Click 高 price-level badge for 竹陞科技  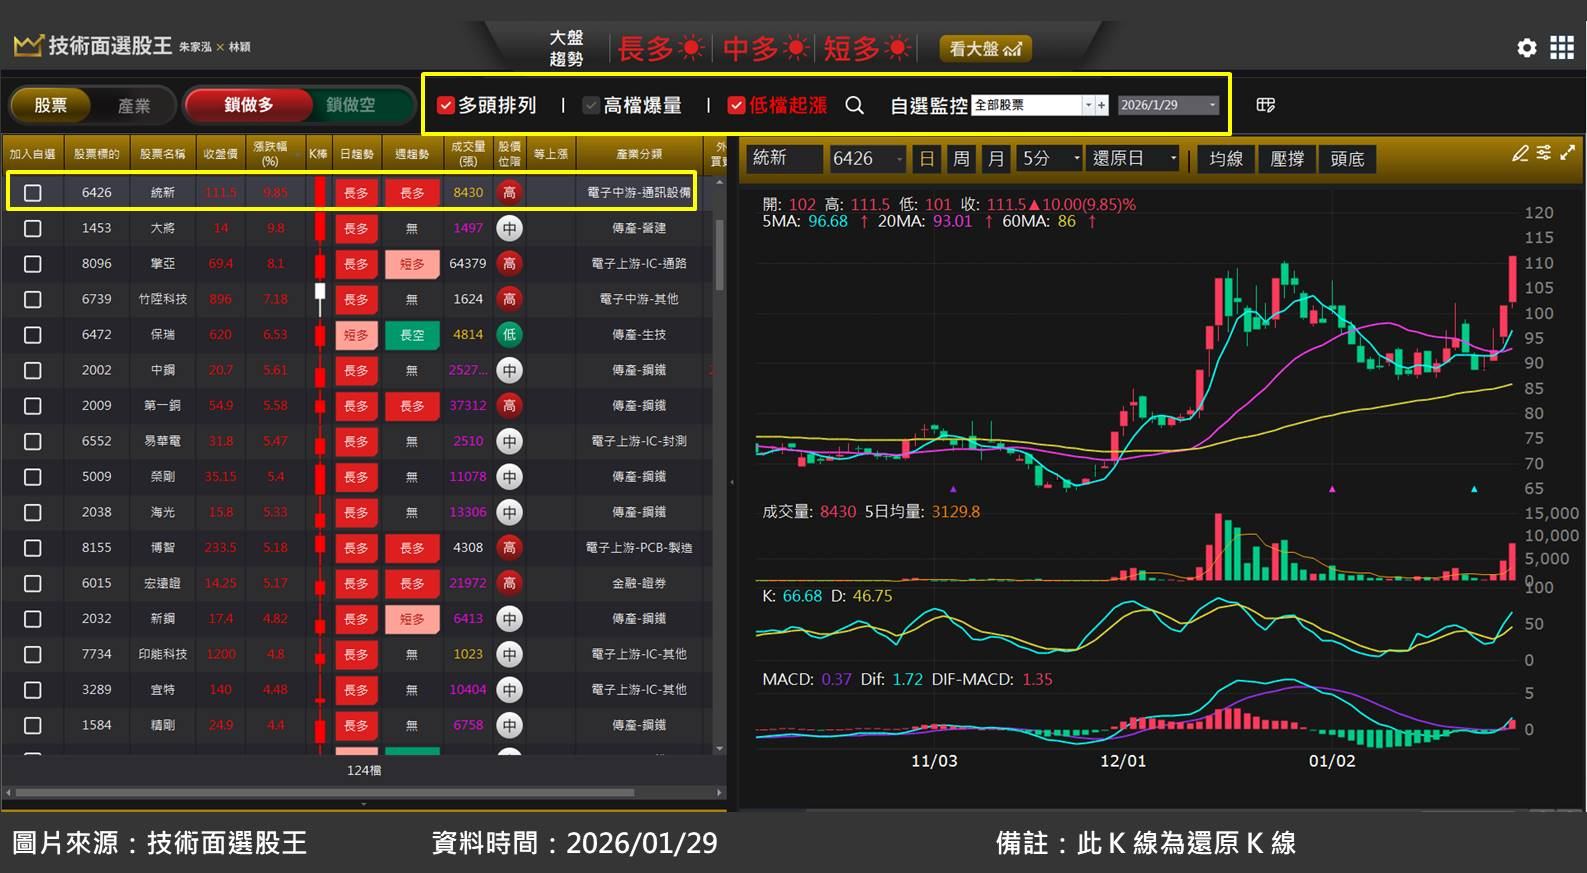(509, 299)
